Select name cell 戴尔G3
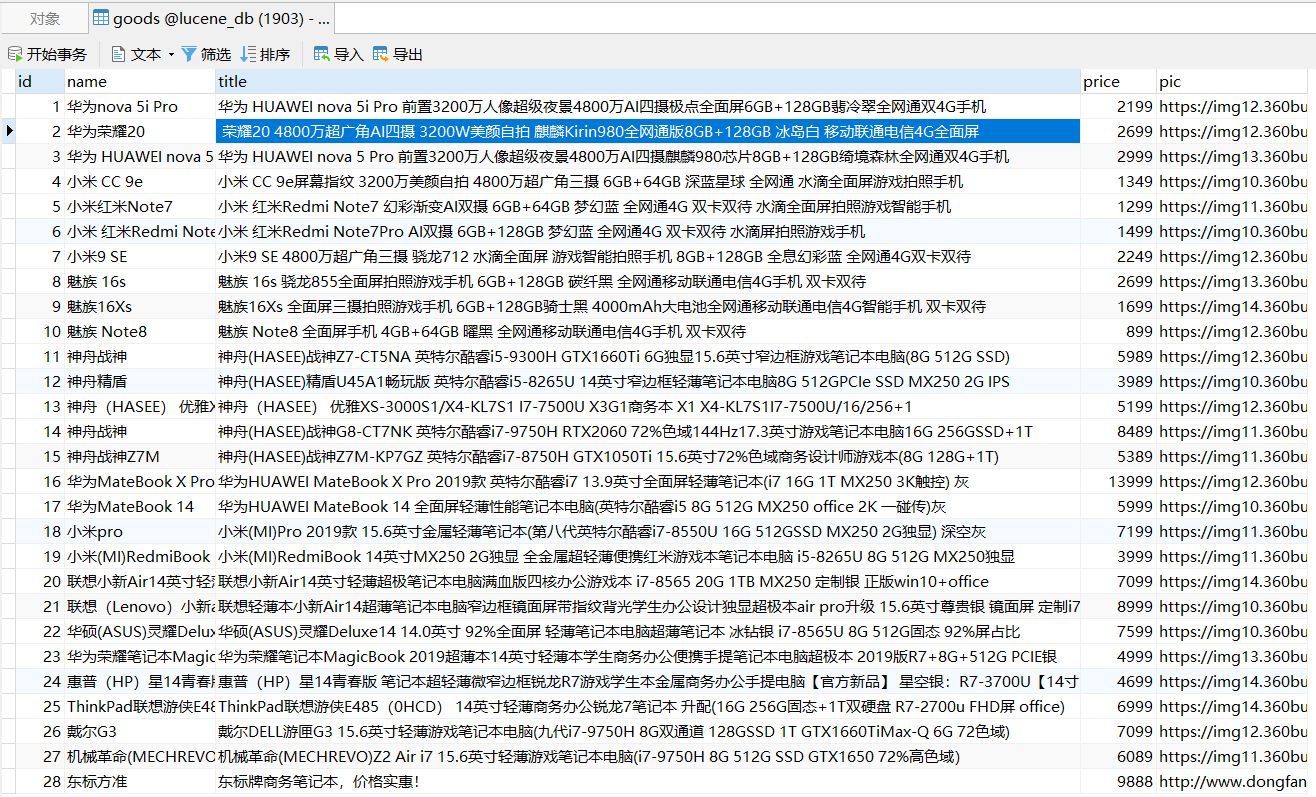Screen dimensions: 1316x797 (140, 731)
